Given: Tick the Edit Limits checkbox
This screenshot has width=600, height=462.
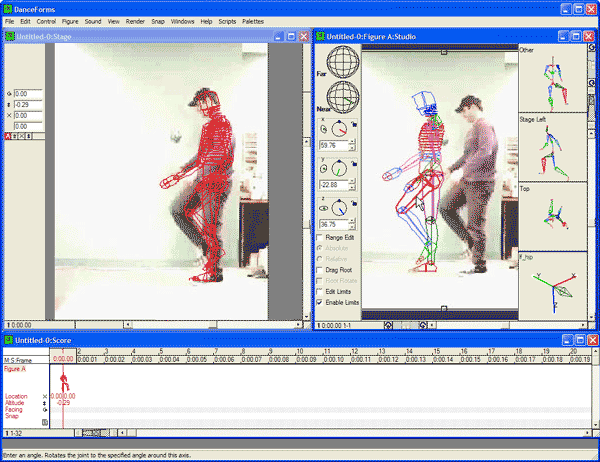Looking at the screenshot, I should point(320,290).
